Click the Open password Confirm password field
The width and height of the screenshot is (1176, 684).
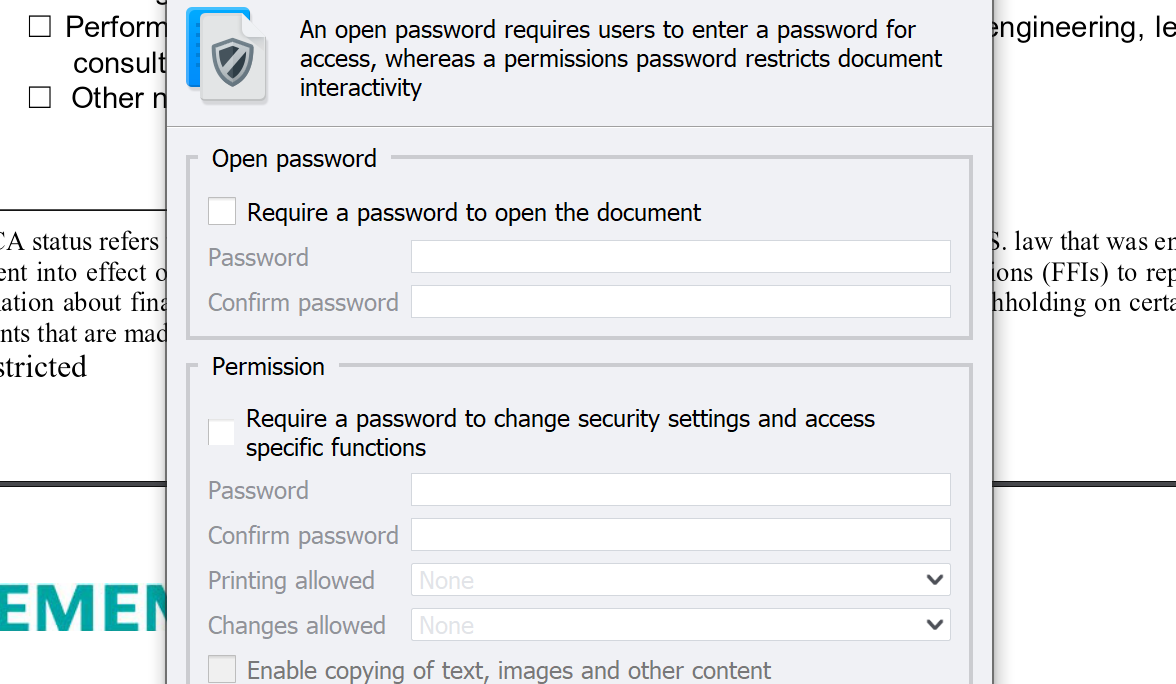(680, 302)
